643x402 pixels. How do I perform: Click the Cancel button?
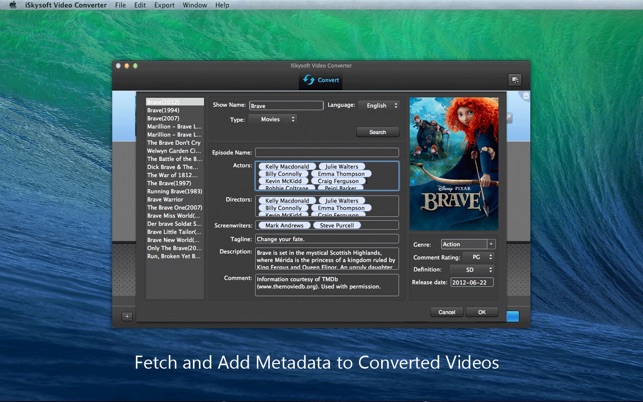pyautogui.click(x=447, y=312)
